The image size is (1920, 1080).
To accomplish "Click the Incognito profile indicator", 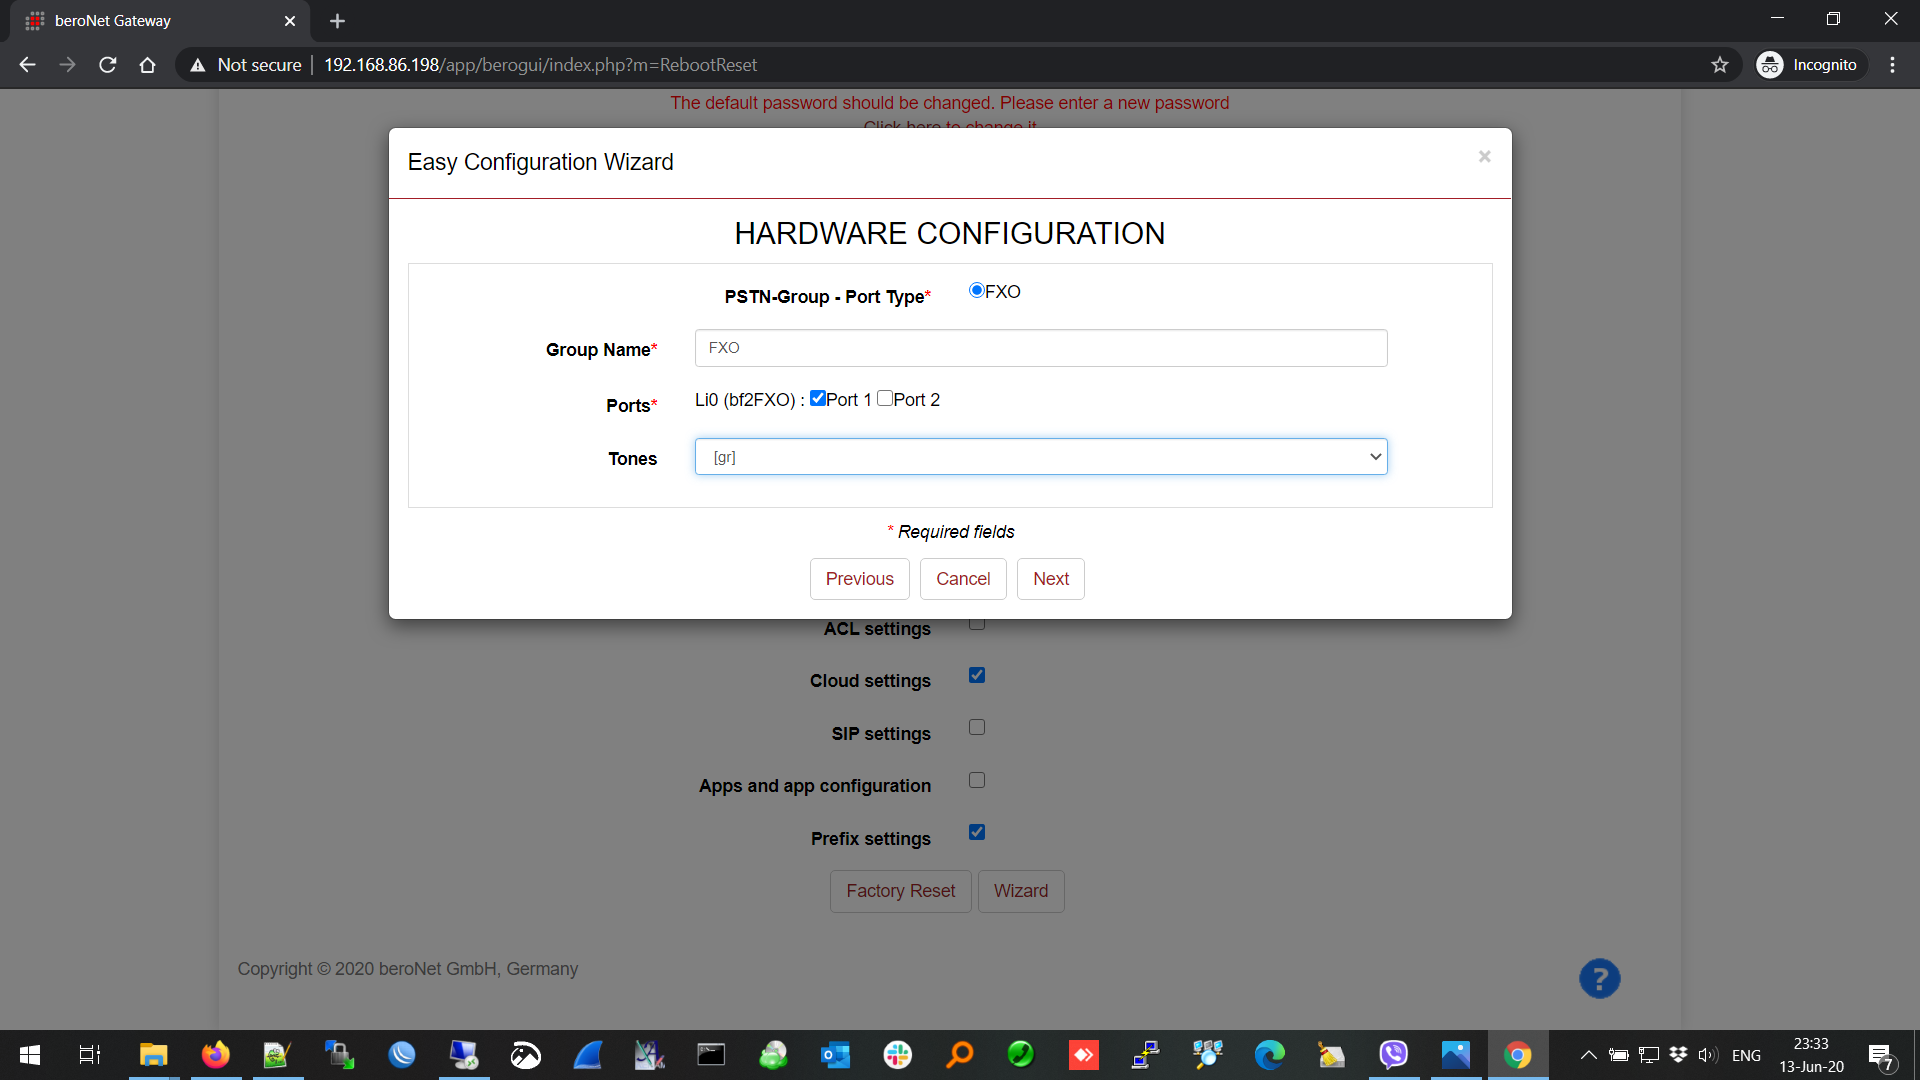I will point(1810,65).
